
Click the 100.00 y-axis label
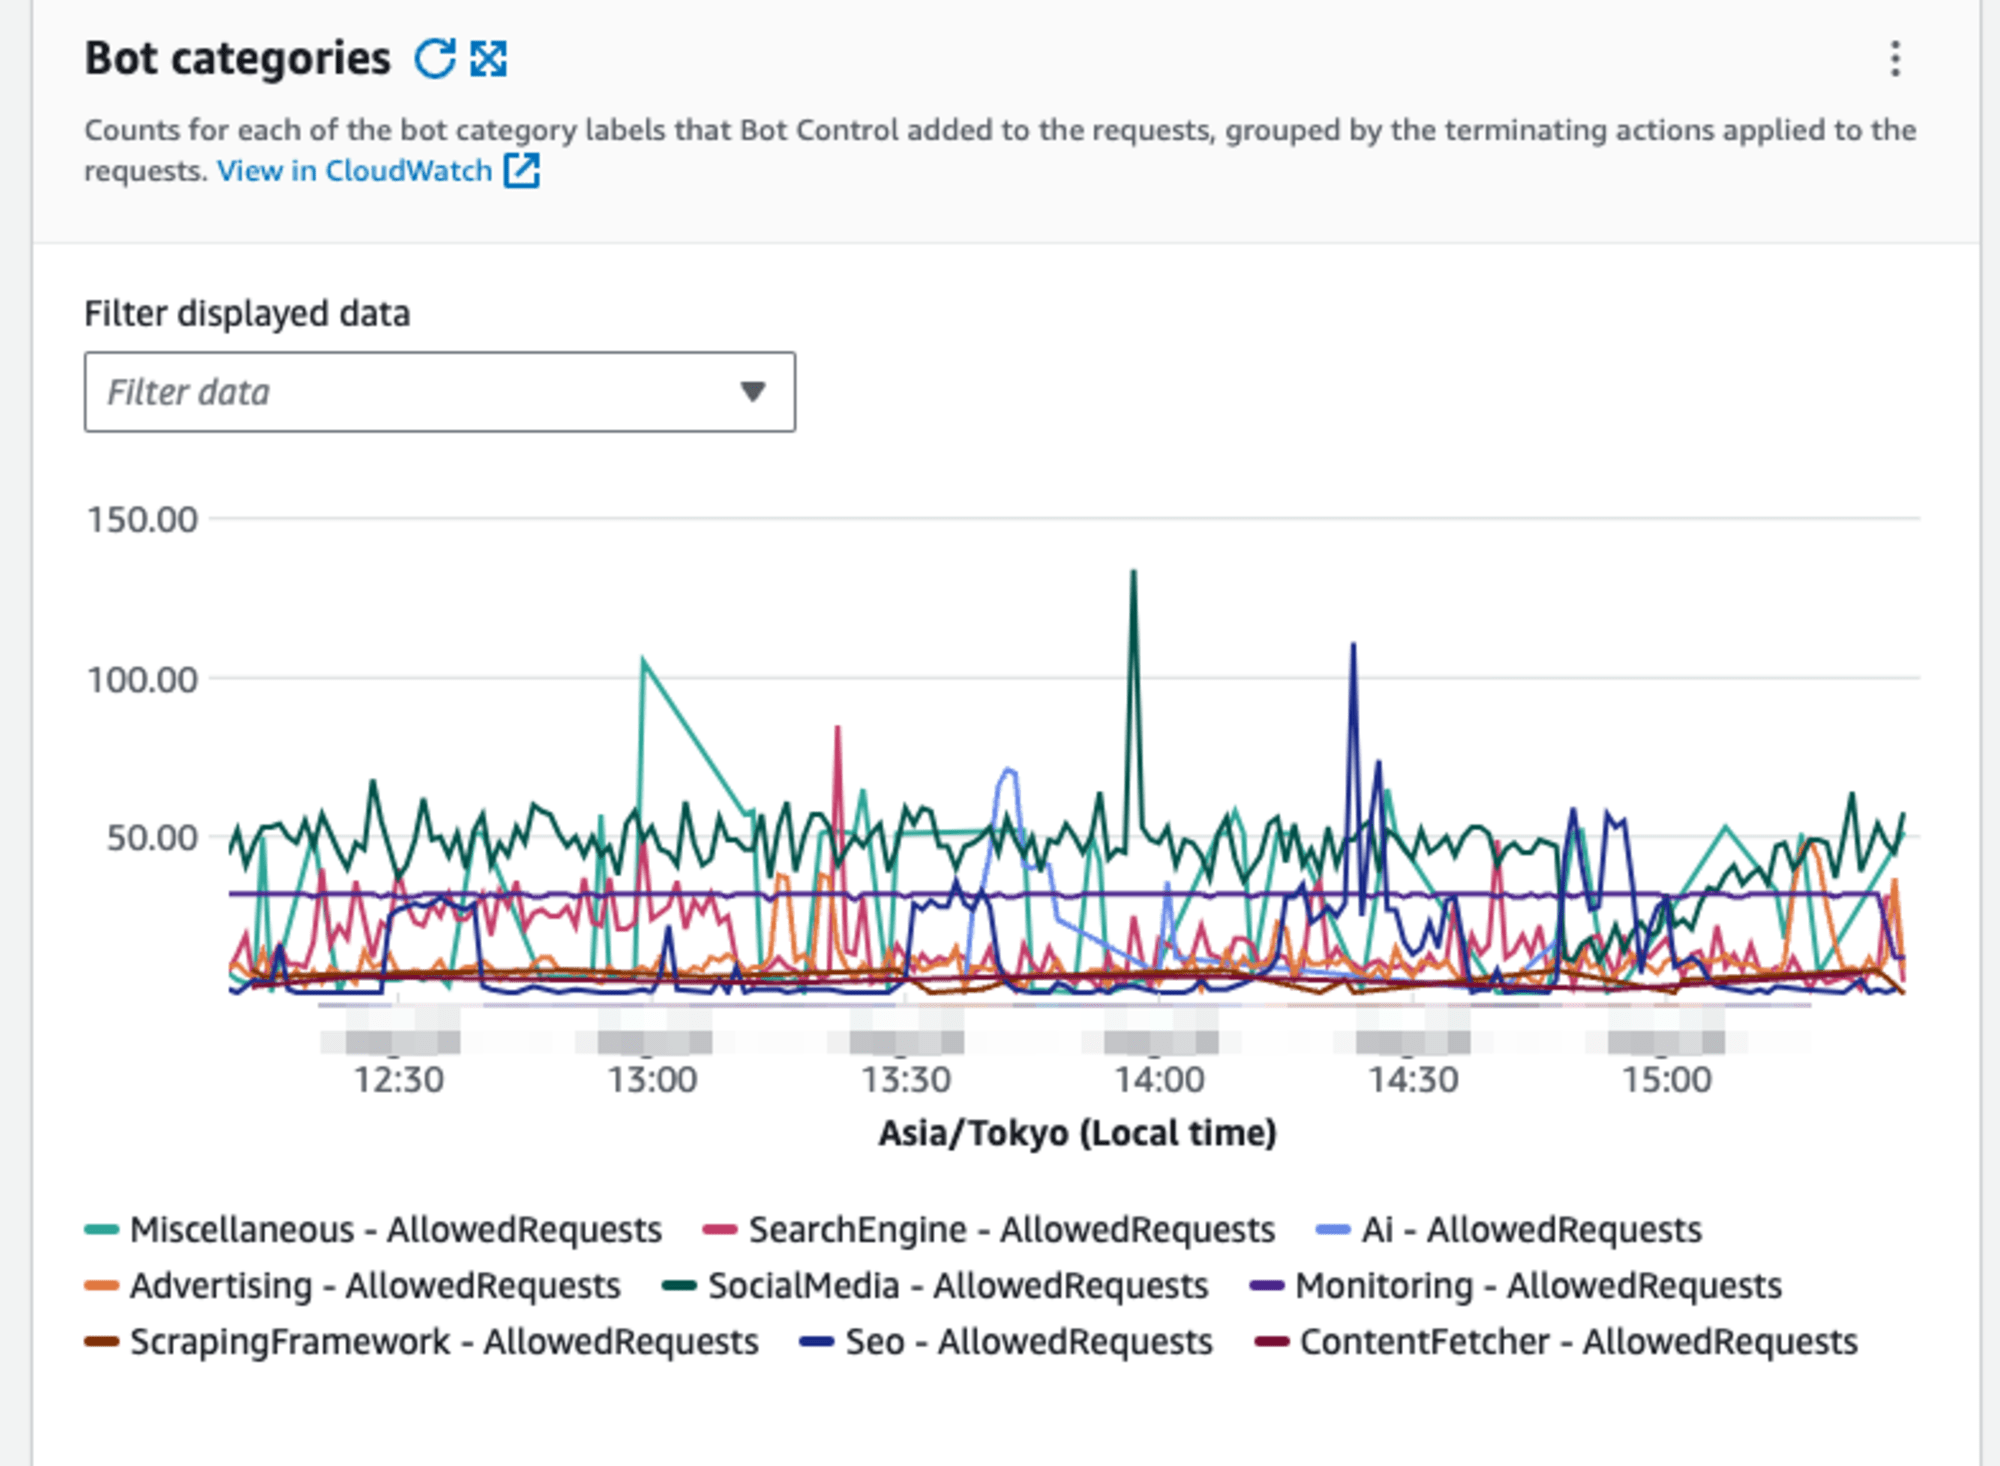(x=143, y=680)
